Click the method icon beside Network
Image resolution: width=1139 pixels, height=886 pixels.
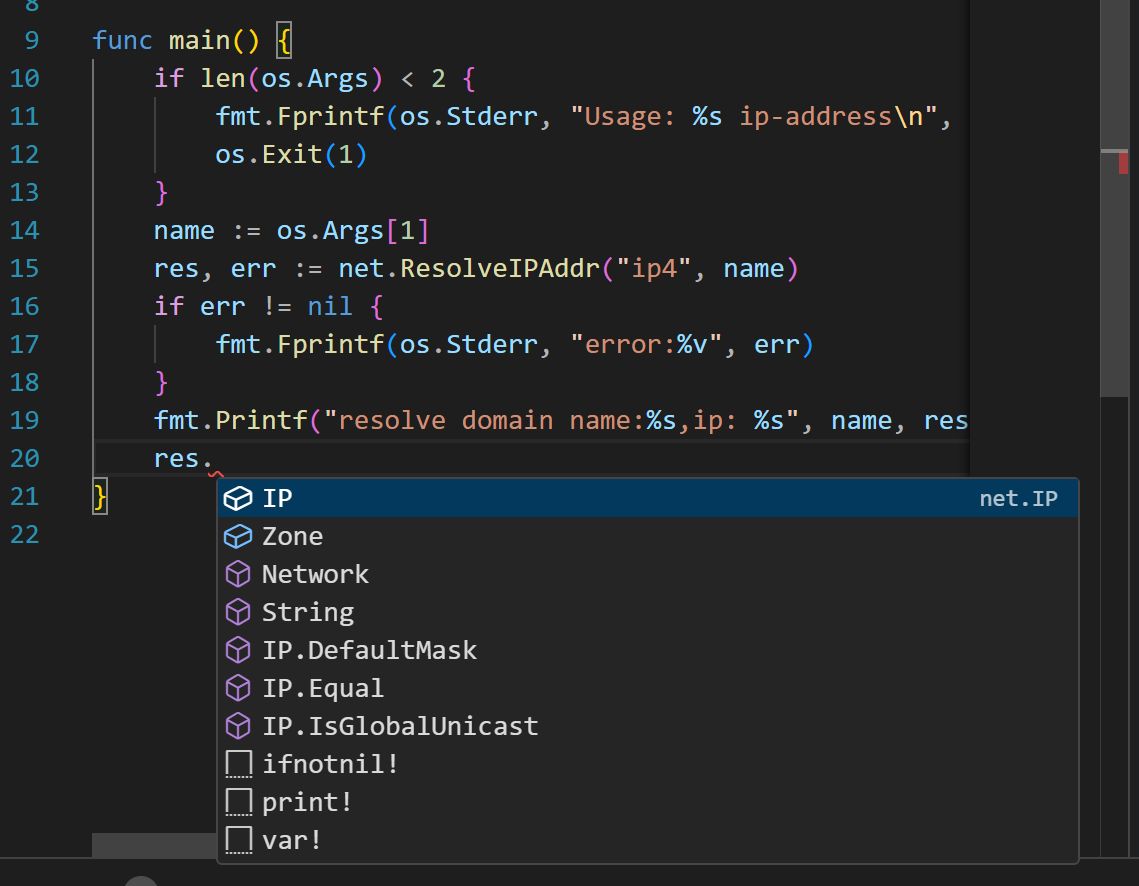point(237,574)
